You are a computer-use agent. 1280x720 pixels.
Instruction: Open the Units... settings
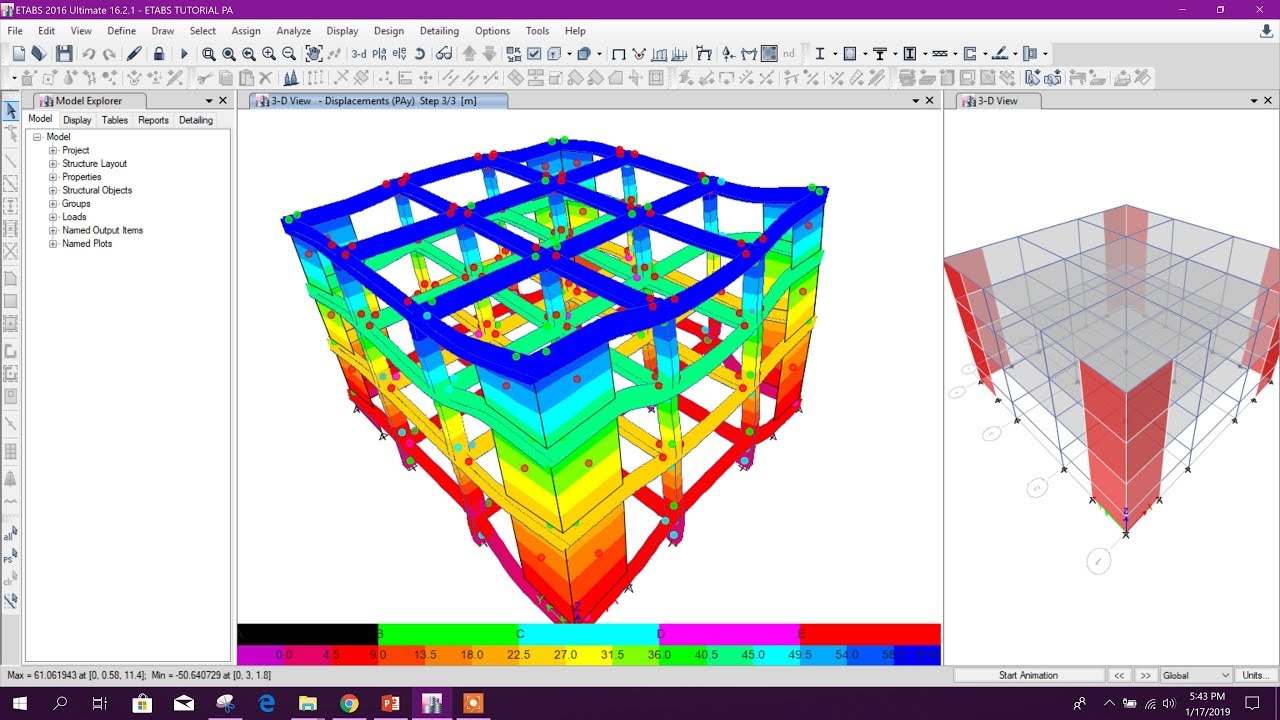point(1256,675)
